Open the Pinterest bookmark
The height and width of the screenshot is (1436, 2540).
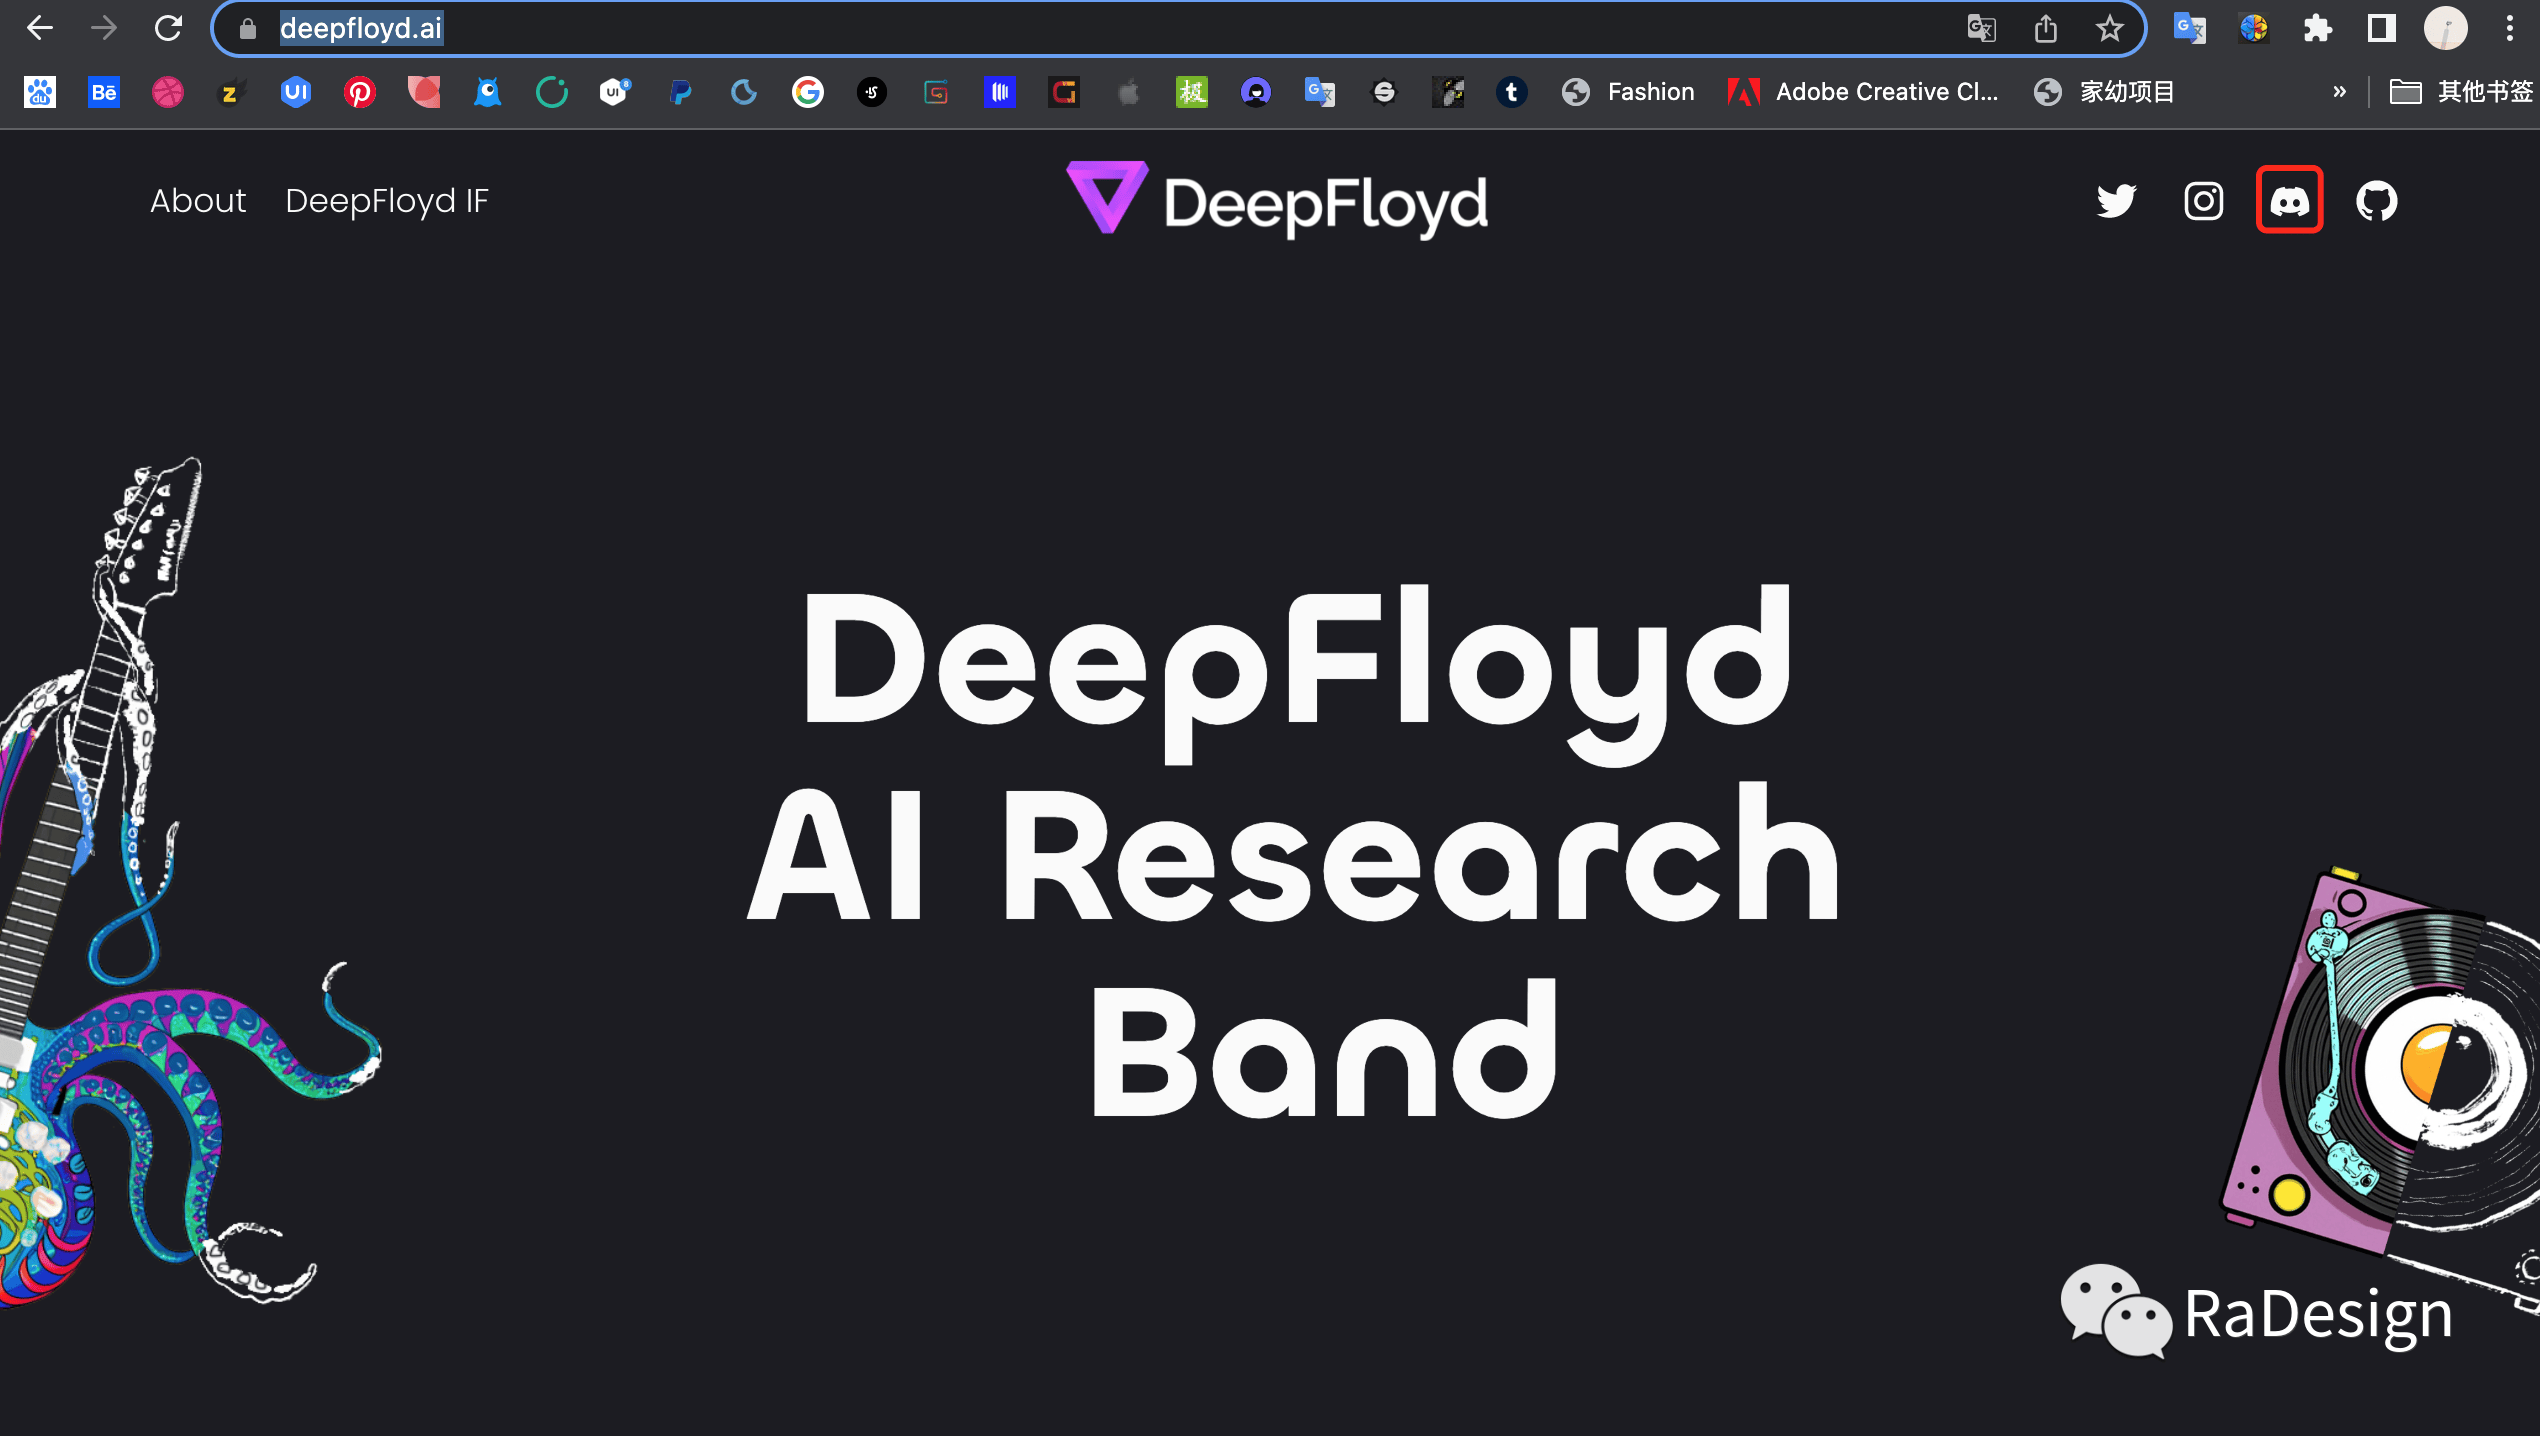click(x=360, y=92)
